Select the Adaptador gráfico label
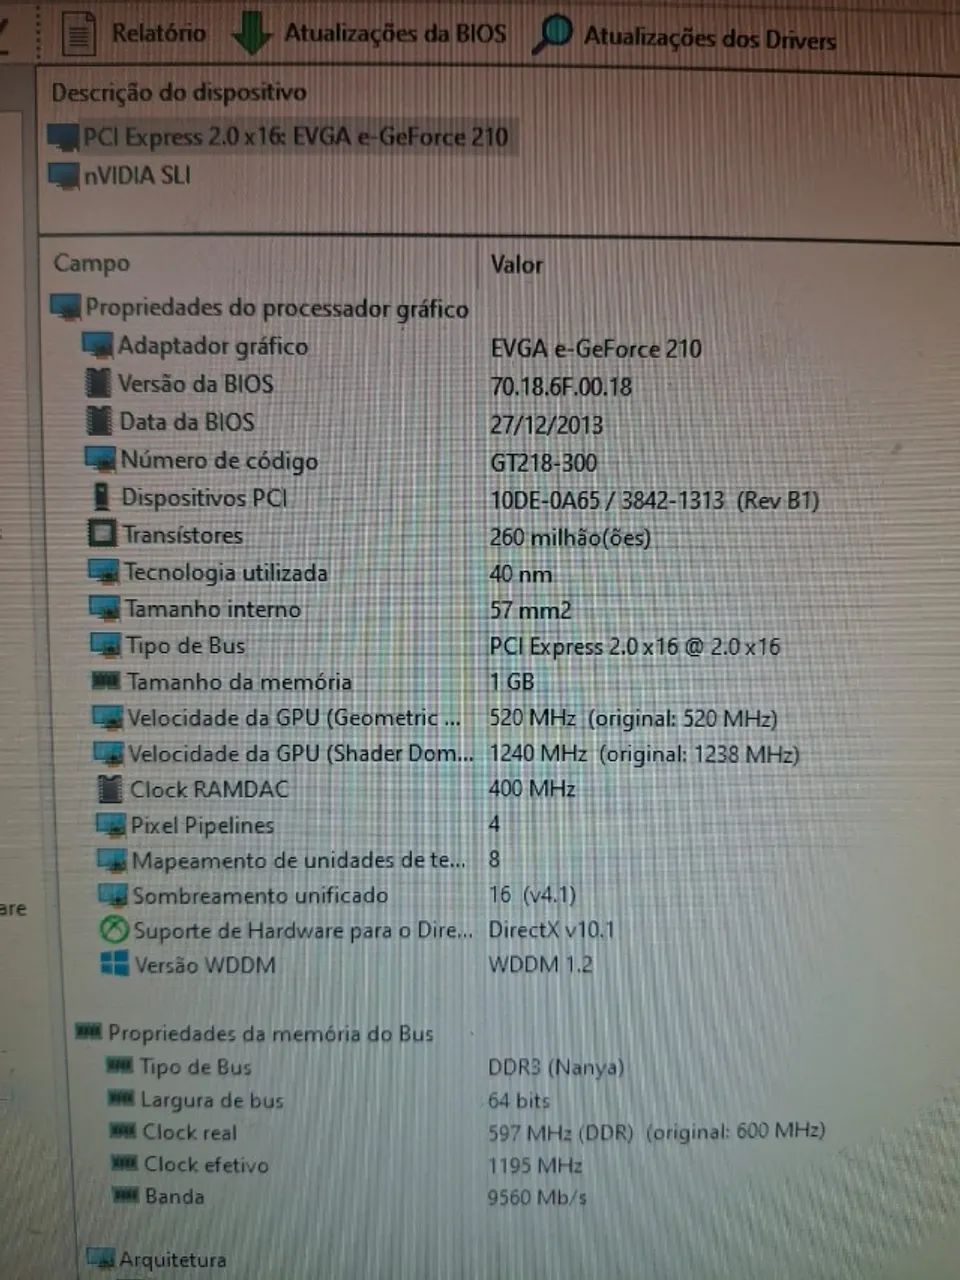Image resolution: width=960 pixels, height=1280 pixels. pos(213,346)
